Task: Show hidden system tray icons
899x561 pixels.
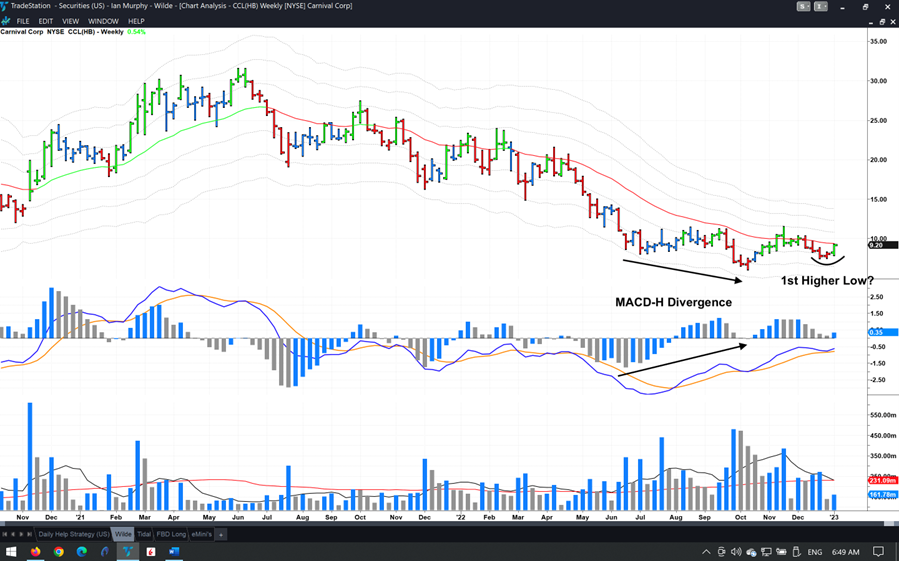Action: (x=706, y=552)
